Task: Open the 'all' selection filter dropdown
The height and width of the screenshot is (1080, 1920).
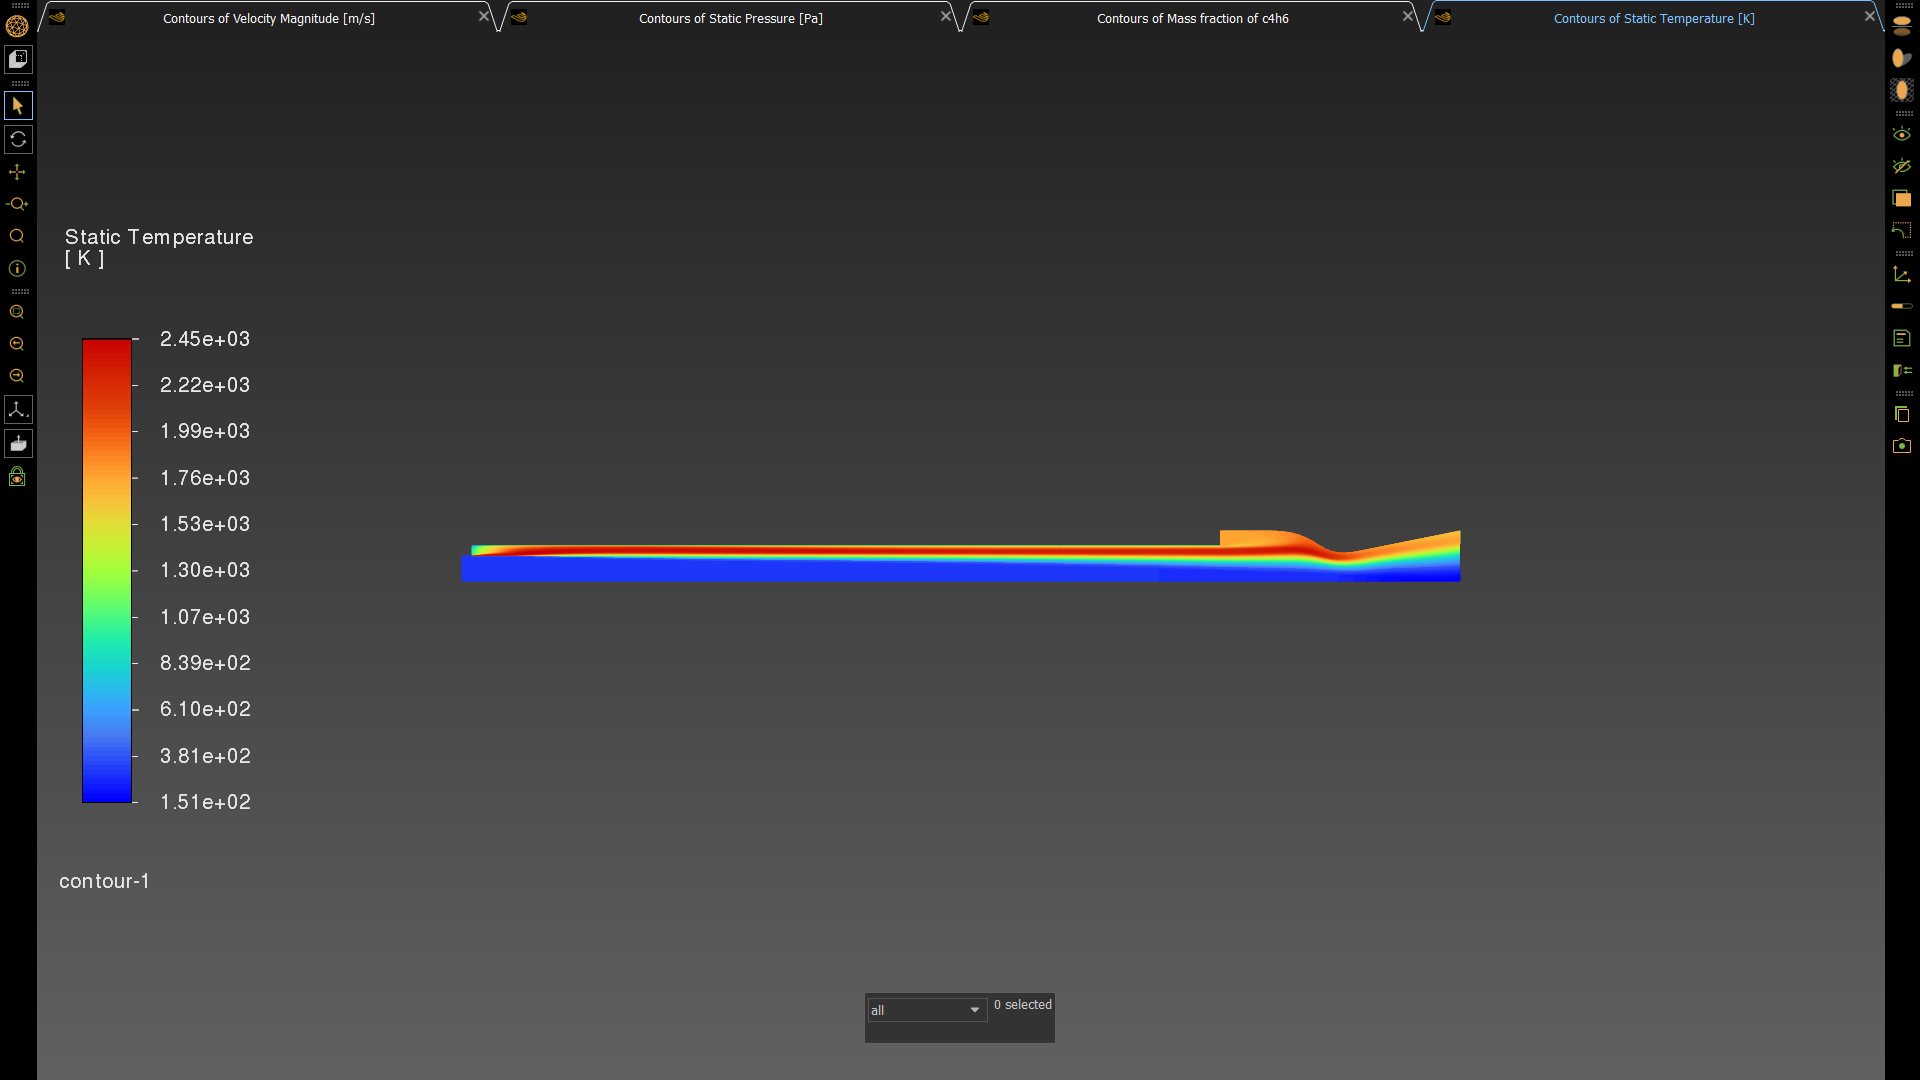Action: (x=926, y=1010)
